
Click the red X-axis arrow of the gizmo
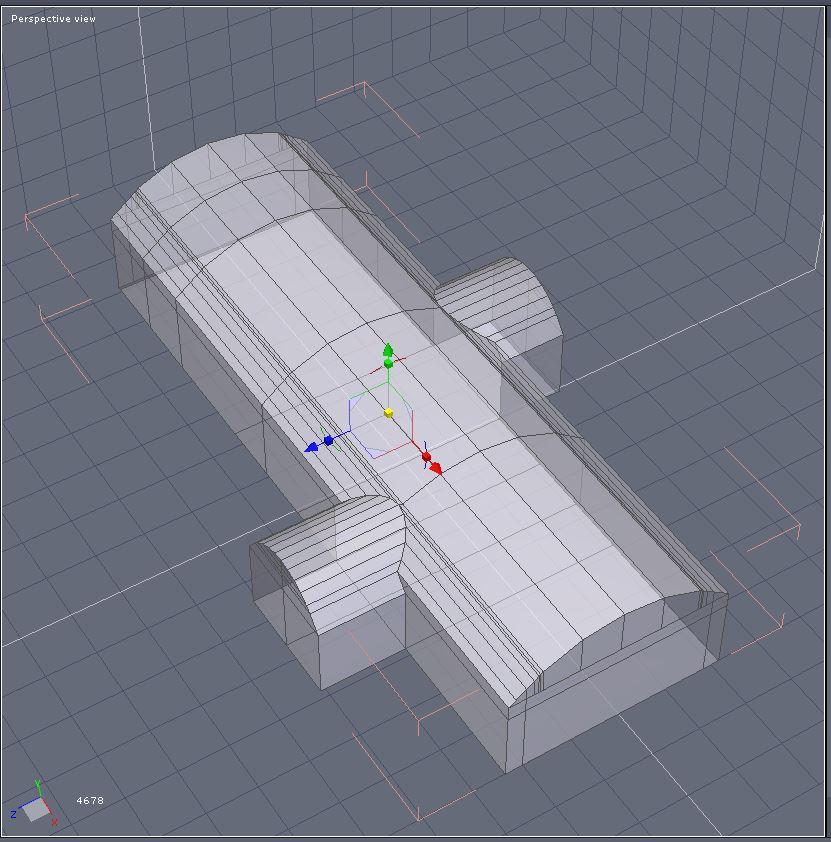point(436,469)
